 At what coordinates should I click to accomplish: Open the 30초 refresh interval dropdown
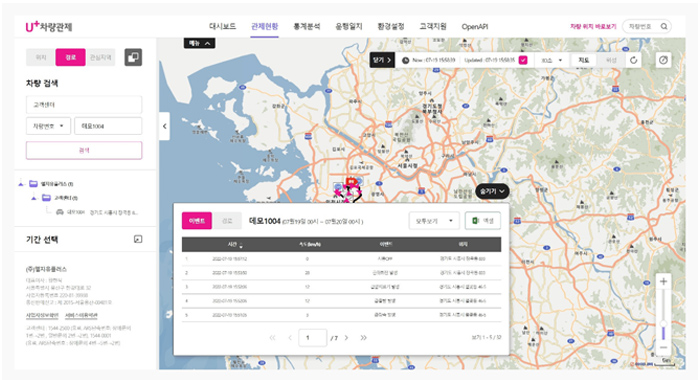552,60
